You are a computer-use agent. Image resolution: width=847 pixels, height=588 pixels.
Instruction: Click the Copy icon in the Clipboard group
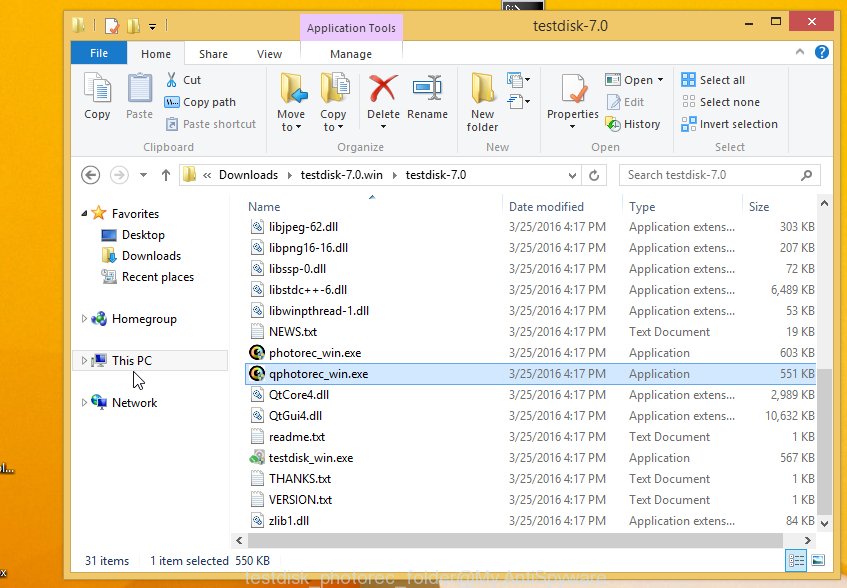(x=97, y=88)
